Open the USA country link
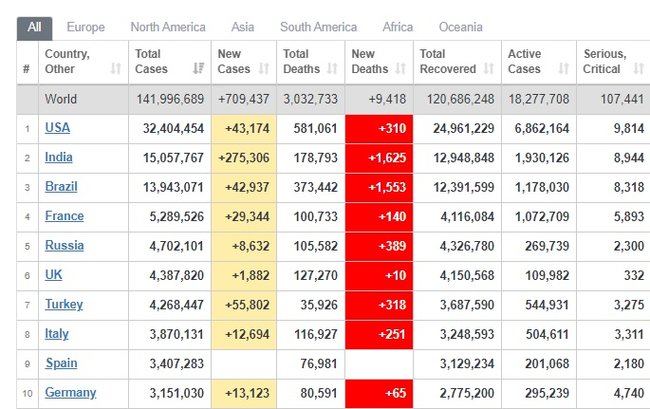The image size is (650, 409). click(57, 128)
